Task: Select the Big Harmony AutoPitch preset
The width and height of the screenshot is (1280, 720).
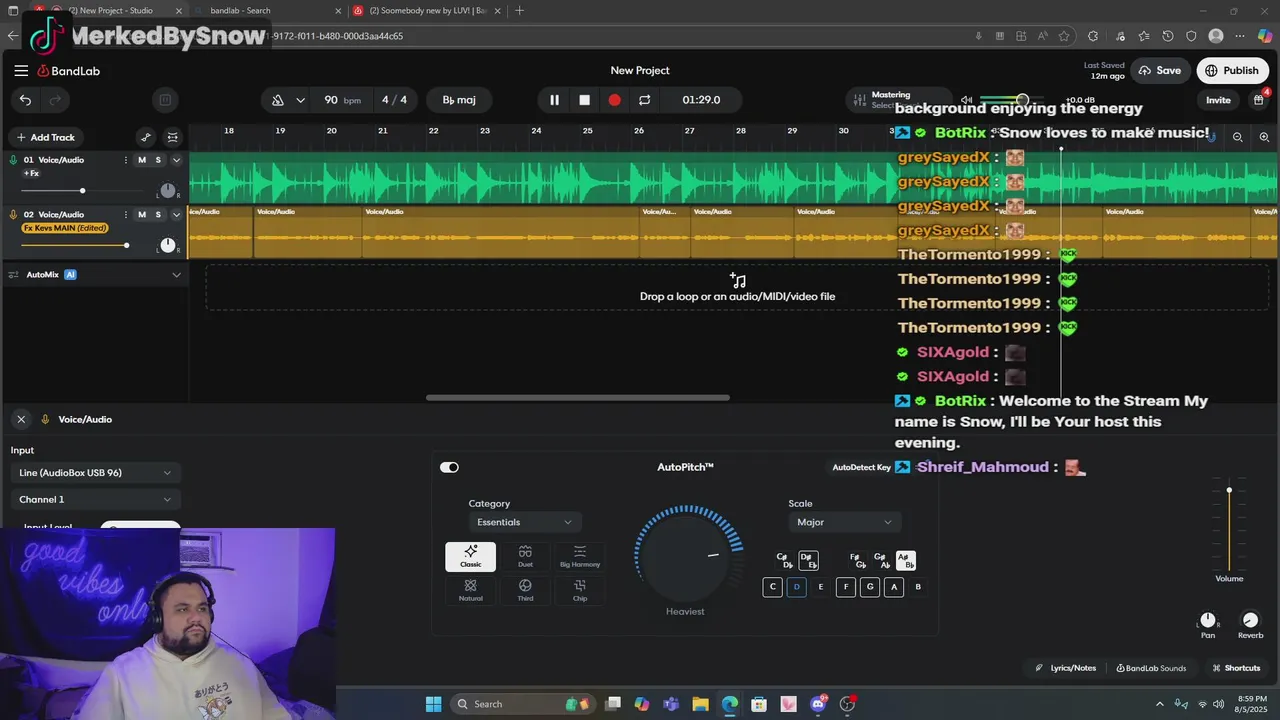Action: (580, 557)
